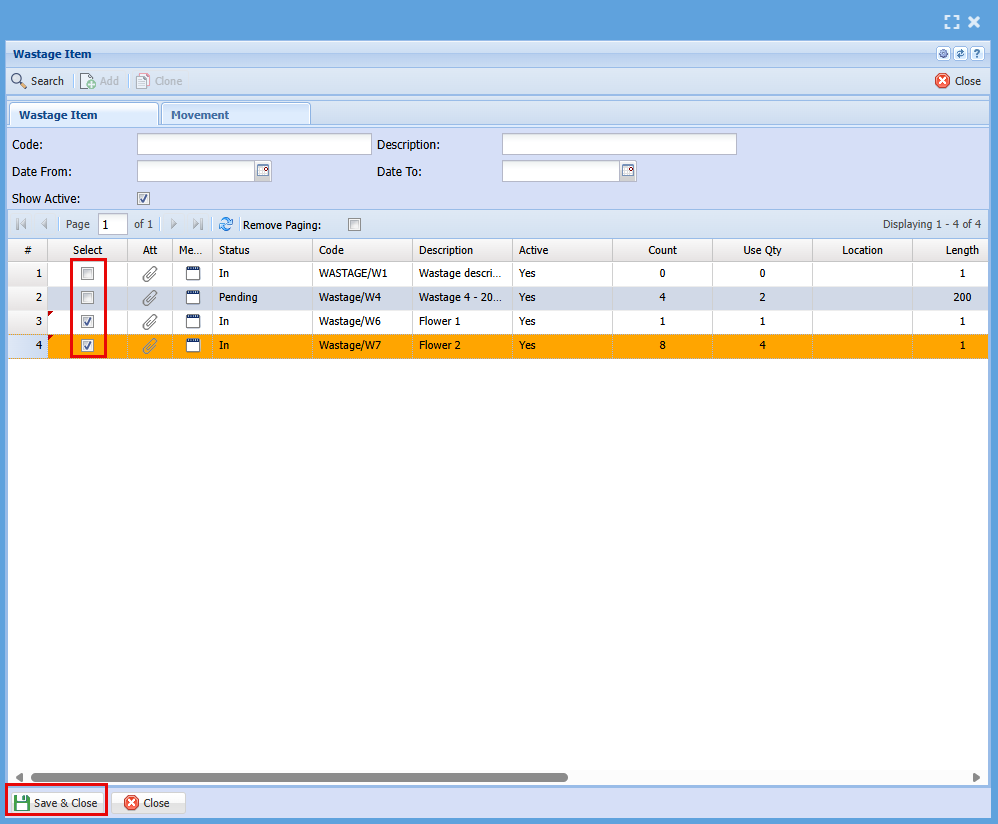Toggle the Show Active checkbox

click(x=143, y=199)
